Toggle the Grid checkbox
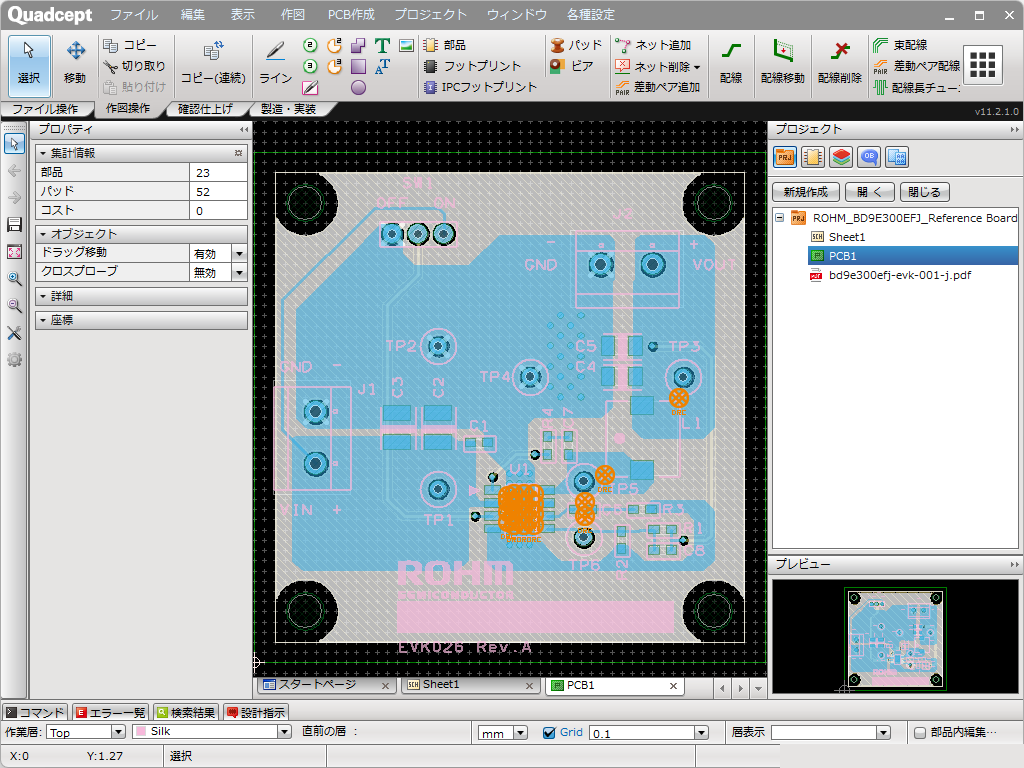The height and width of the screenshot is (768, 1024). 549,733
